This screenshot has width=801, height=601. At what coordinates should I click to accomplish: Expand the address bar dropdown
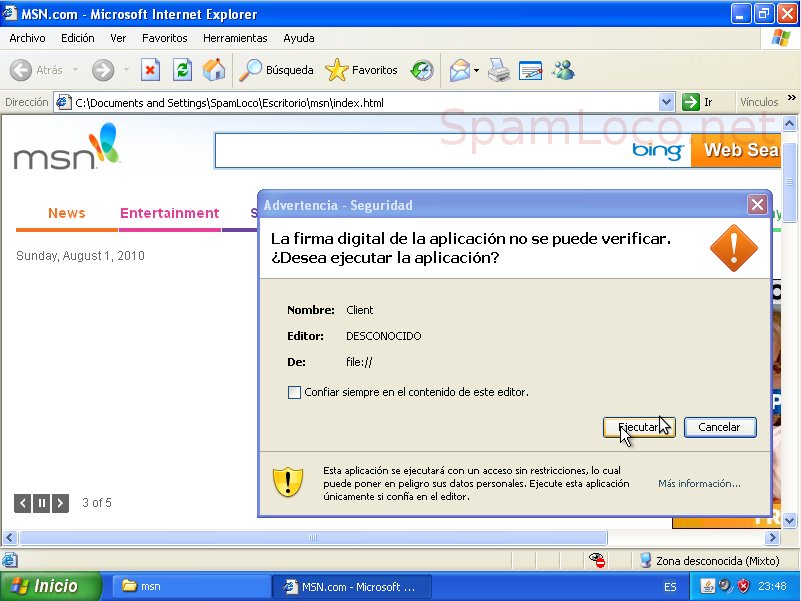[x=666, y=102]
